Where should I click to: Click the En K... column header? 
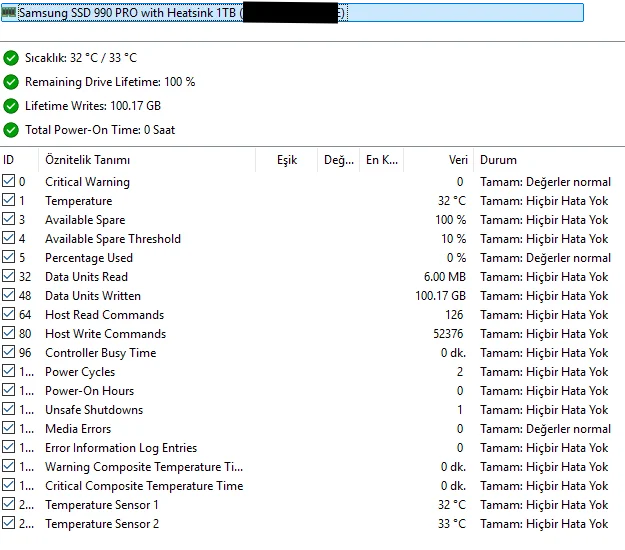pyautogui.click(x=382, y=160)
